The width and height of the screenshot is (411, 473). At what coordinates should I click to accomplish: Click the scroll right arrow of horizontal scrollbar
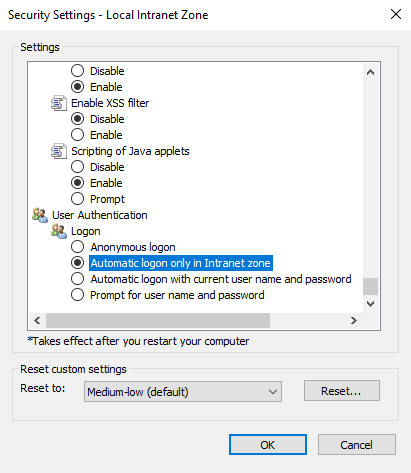click(354, 320)
